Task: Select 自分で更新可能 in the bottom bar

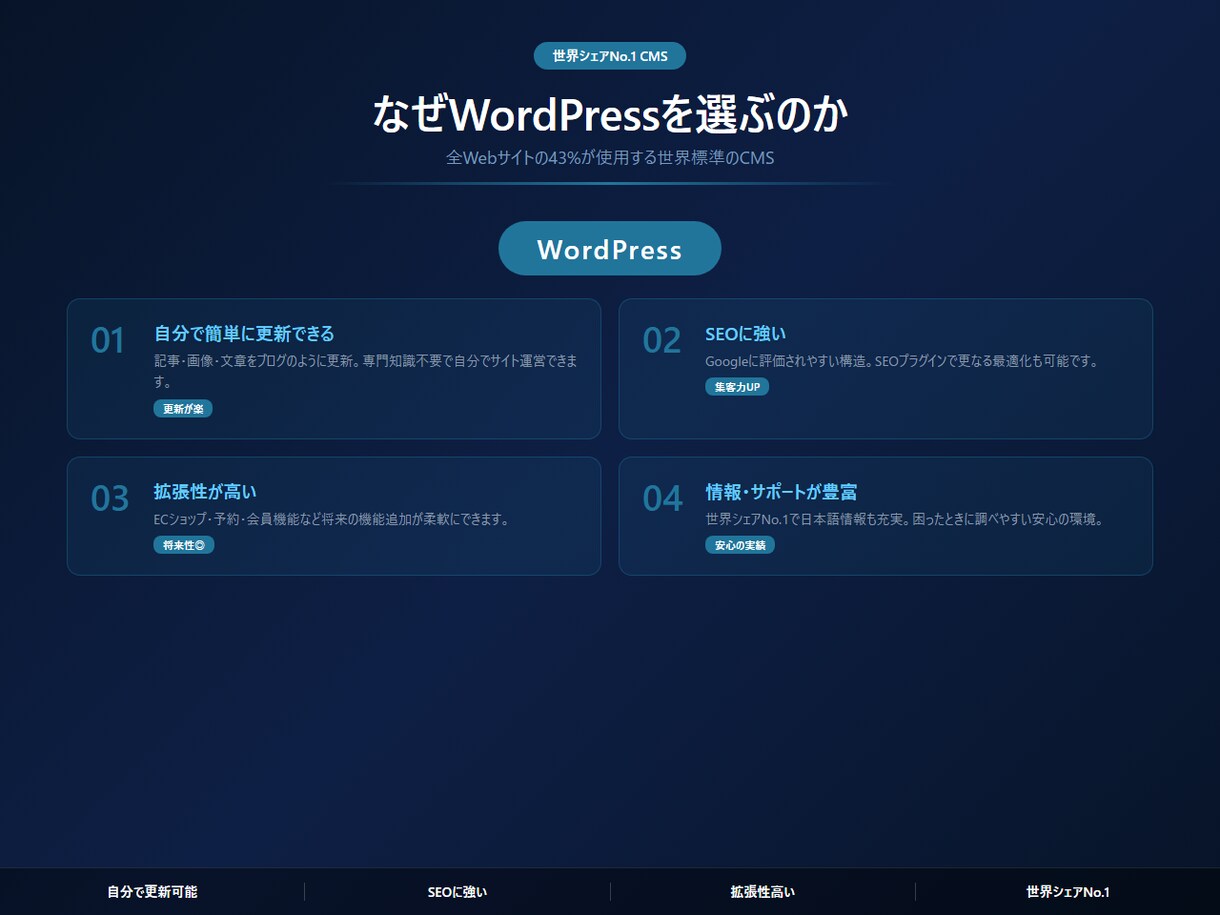Action: click(x=152, y=892)
